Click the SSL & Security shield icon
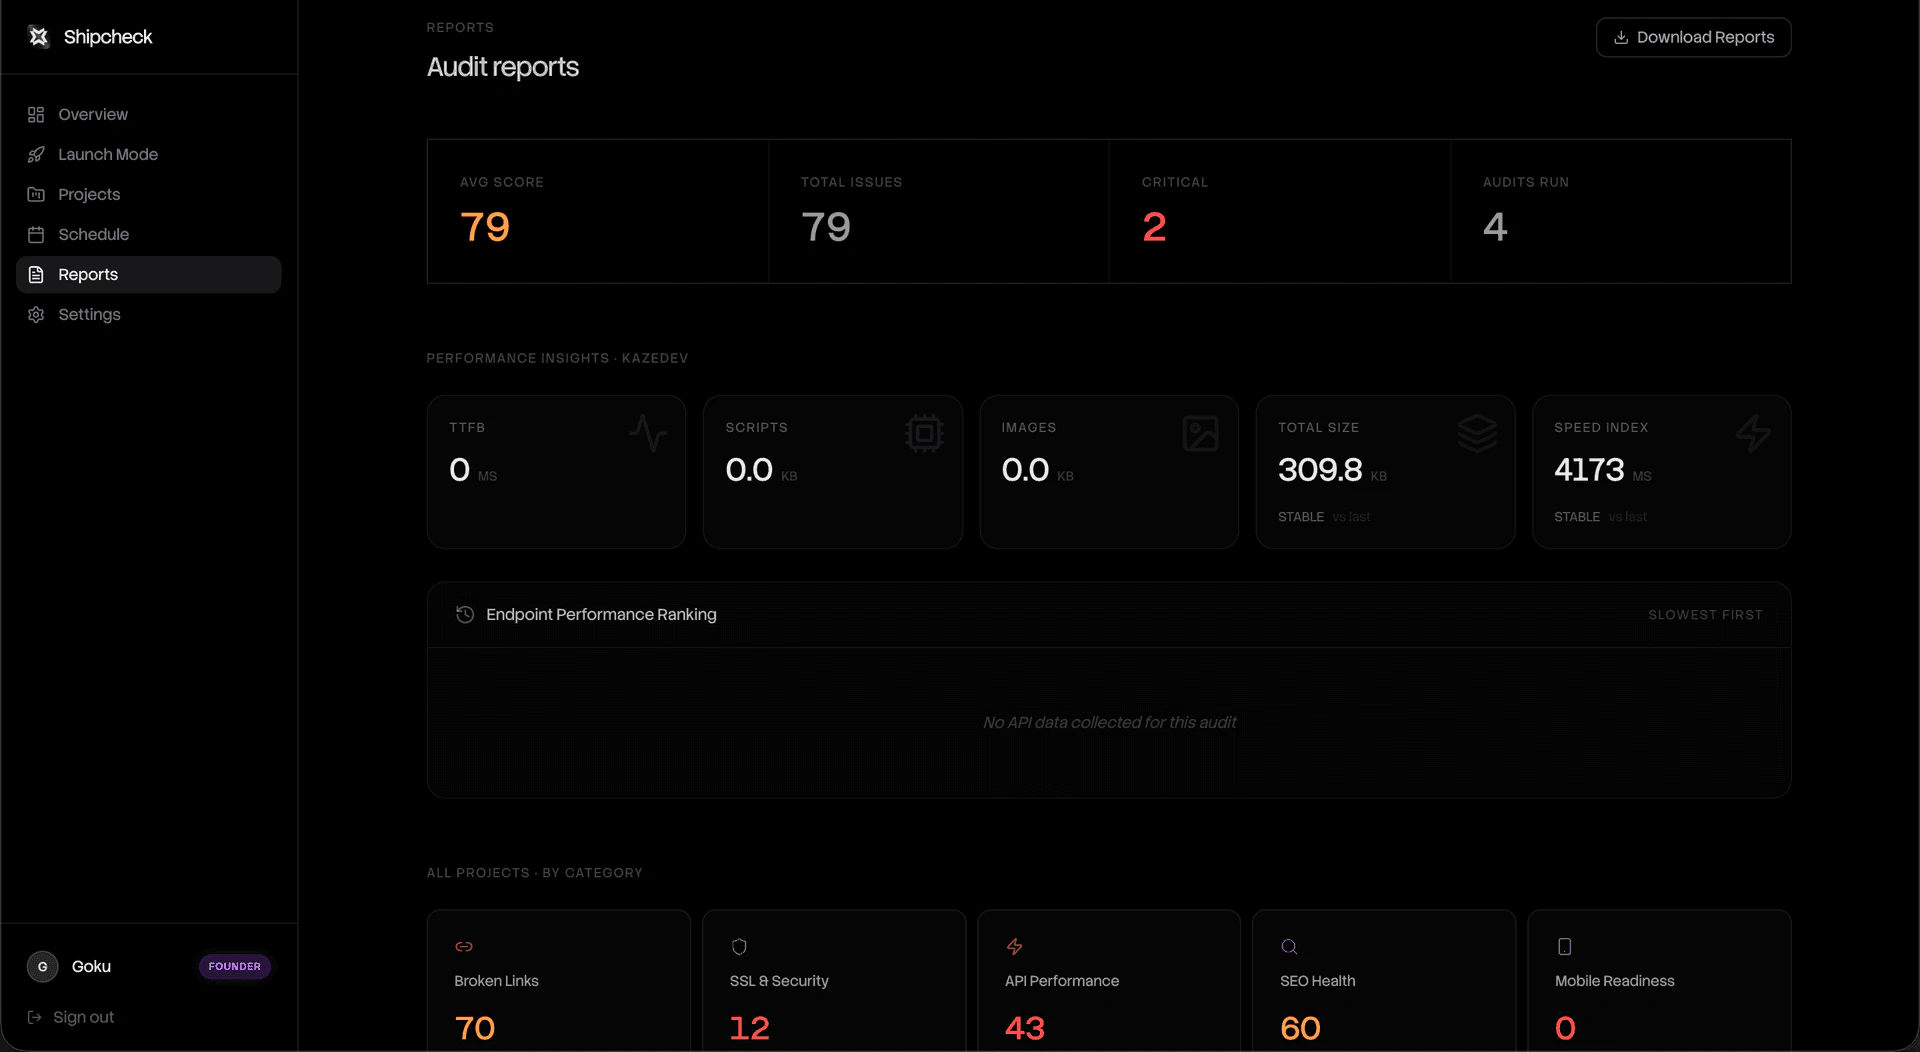The image size is (1920, 1052). [x=738, y=946]
